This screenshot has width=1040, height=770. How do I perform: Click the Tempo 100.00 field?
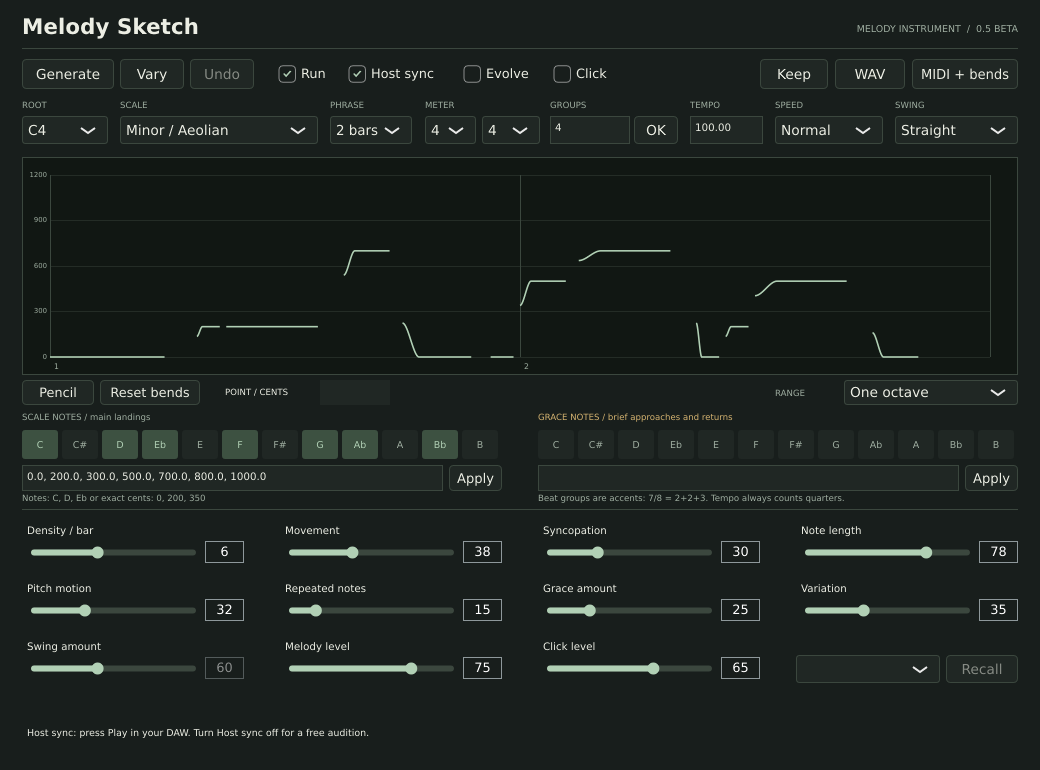coord(726,130)
